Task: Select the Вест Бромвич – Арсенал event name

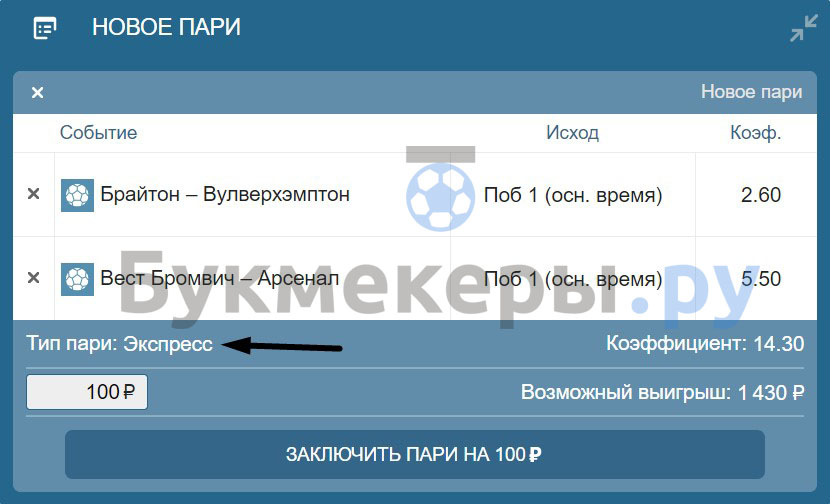Action: 220,278
